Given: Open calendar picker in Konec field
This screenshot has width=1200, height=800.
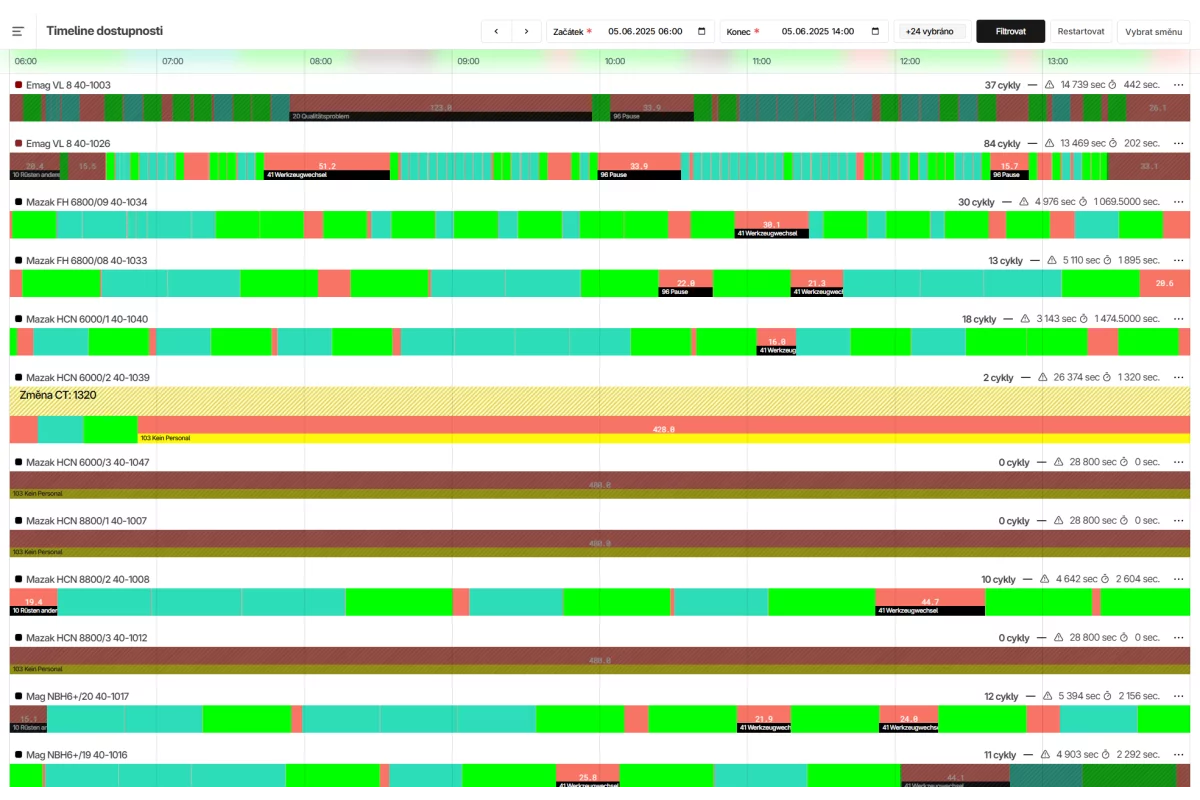Looking at the screenshot, I should pyautogui.click(x=875, y=31).
